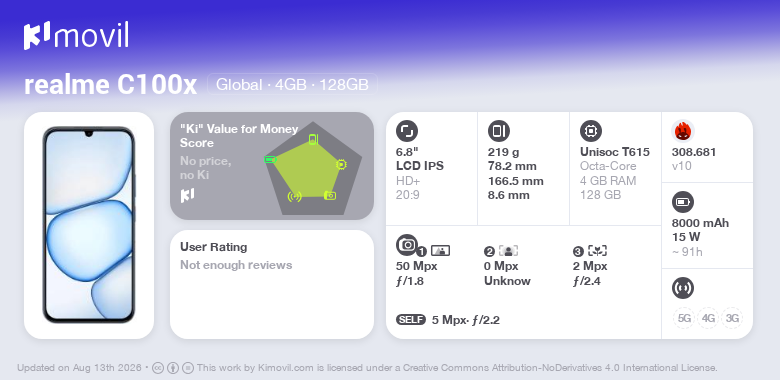Select the 5G network badge

(684, 318)
